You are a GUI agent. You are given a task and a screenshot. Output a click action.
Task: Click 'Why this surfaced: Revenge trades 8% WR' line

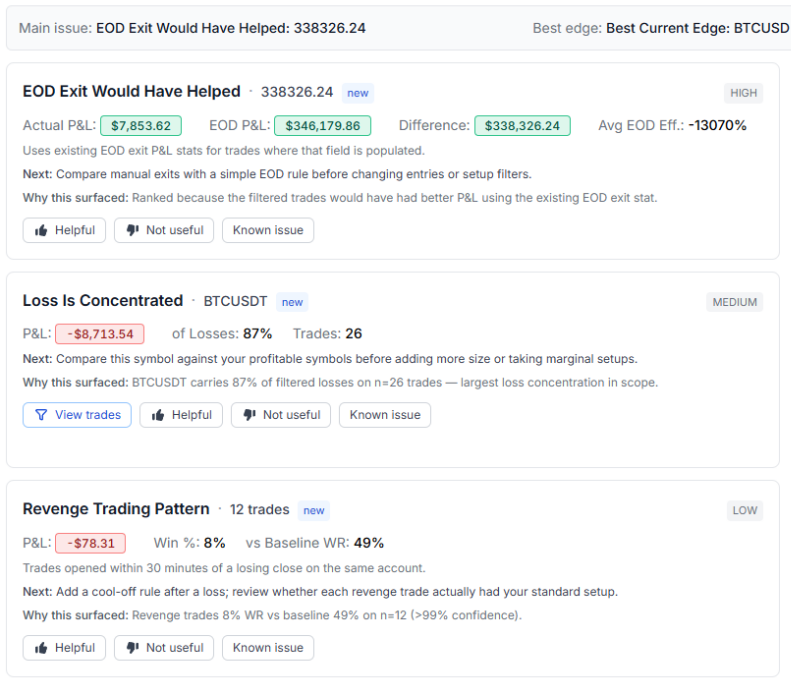click(272, 615)
